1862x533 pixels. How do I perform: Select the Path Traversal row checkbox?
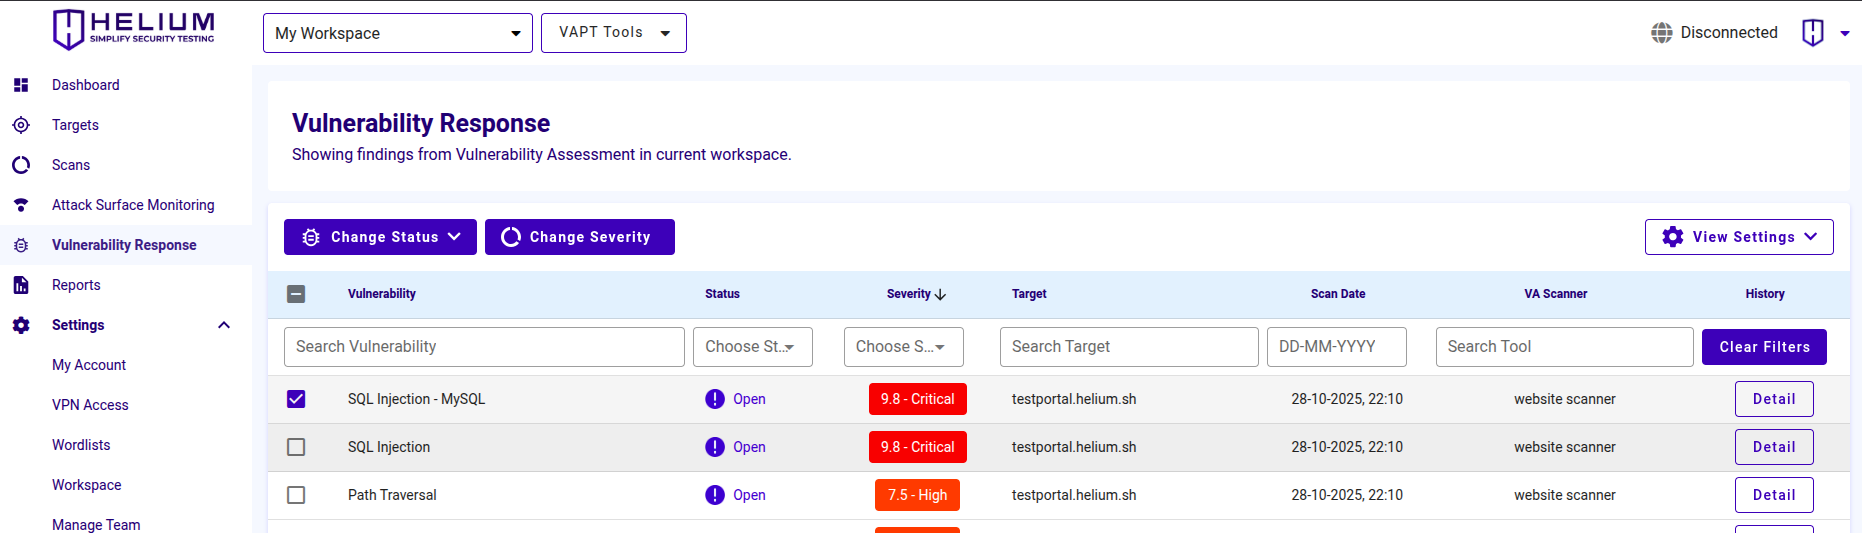pos(296,495)
